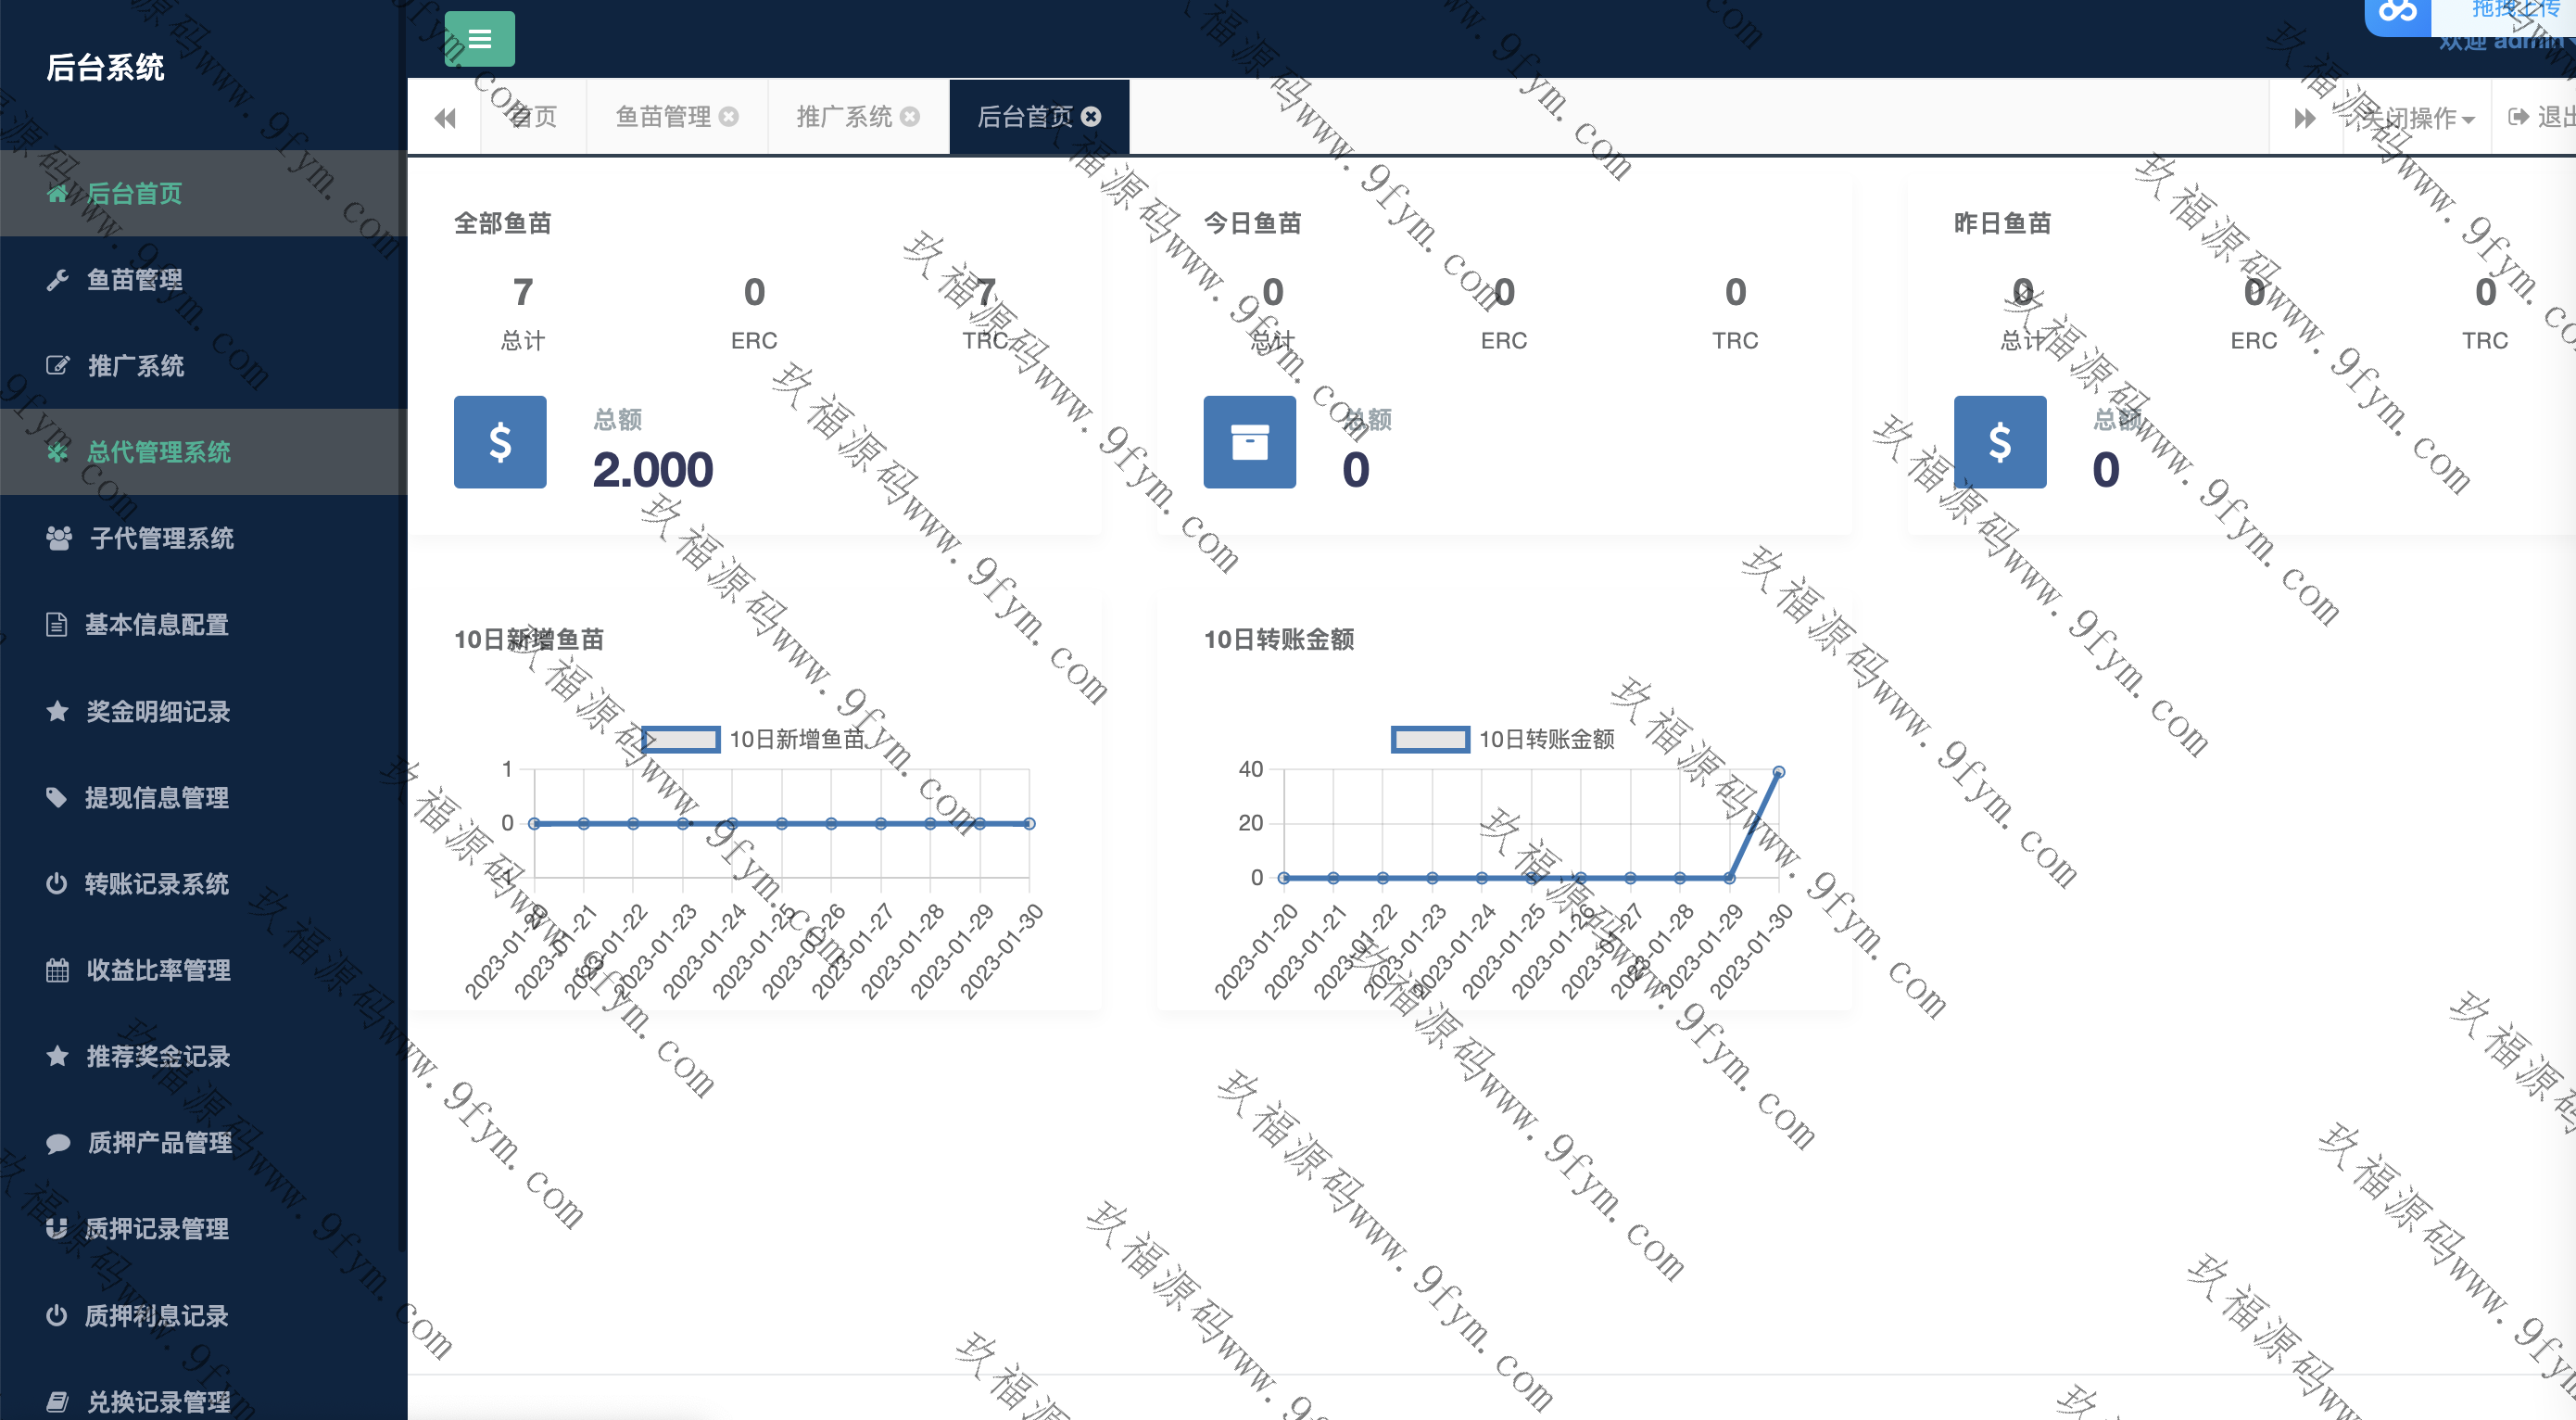
Task: Open 鱼苗管理 in the sidebar
Action: [135, 280]
